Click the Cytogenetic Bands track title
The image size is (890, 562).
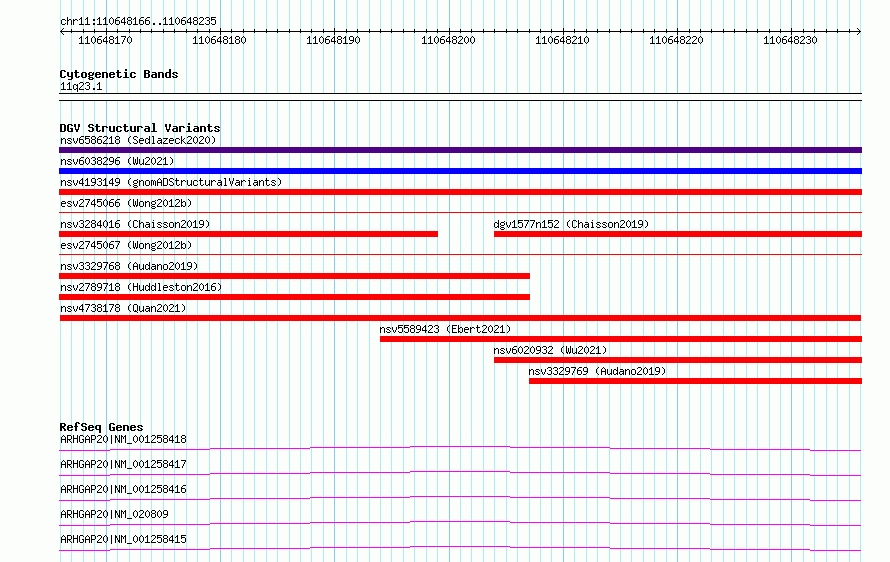click(119, 74)
